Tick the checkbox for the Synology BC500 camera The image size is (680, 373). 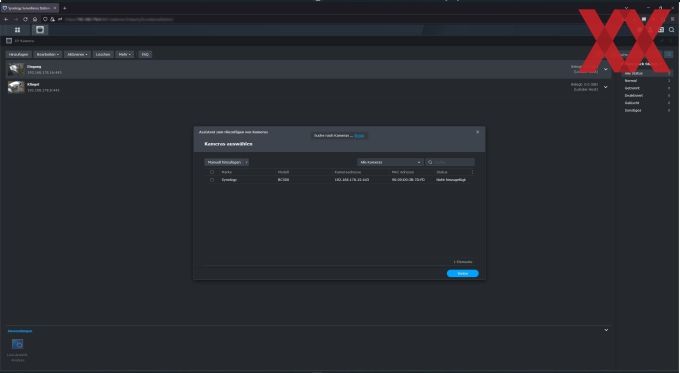(x=212, y=180)
